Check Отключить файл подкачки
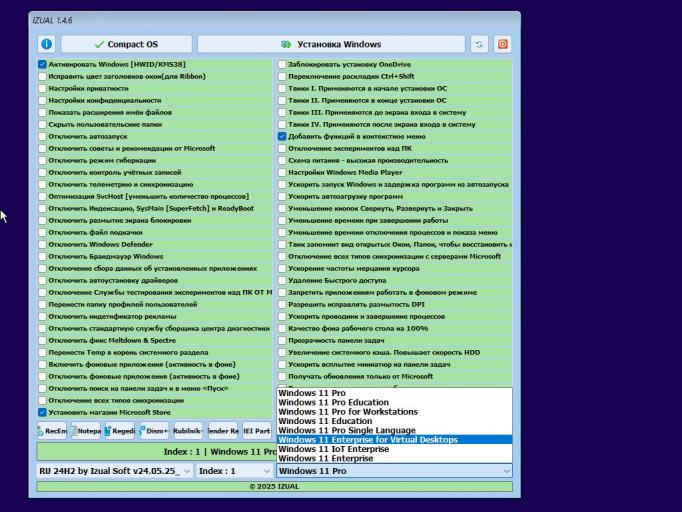 point(42,233)
